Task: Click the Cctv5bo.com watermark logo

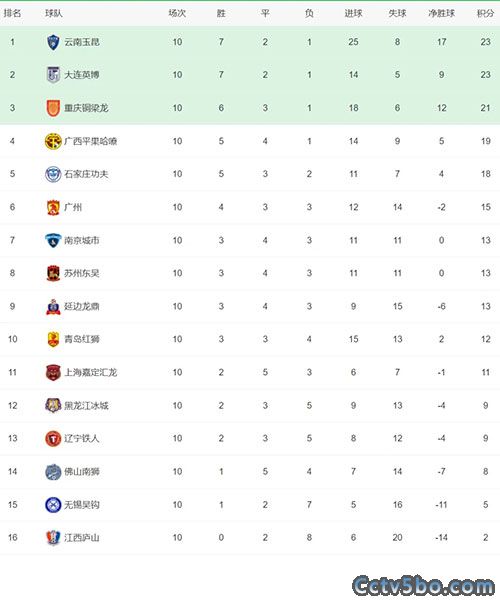Action: point(423,585)
